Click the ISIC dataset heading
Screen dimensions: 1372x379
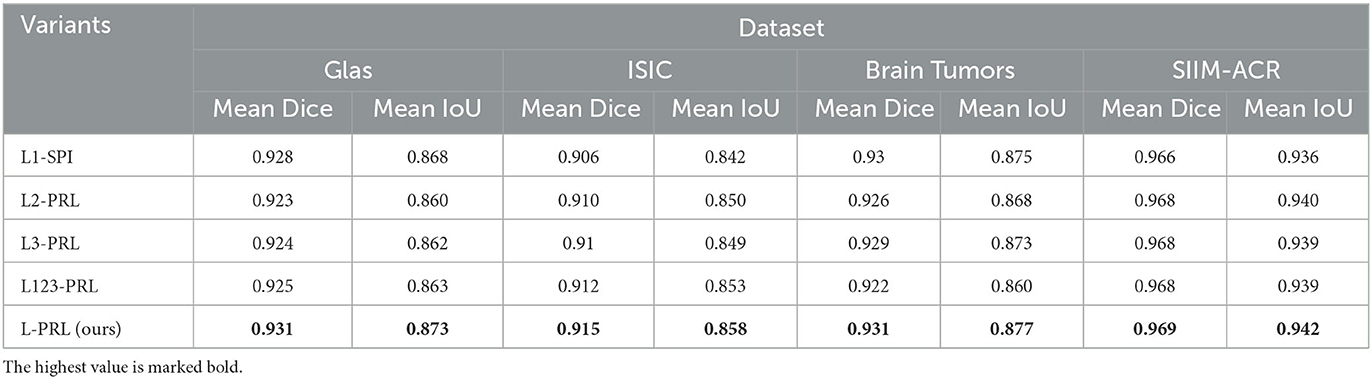(649, 70)
